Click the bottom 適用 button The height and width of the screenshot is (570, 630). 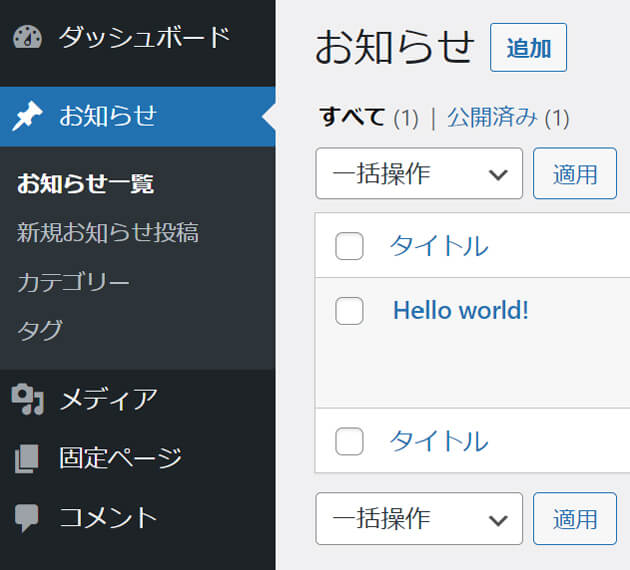coord(575,519)
